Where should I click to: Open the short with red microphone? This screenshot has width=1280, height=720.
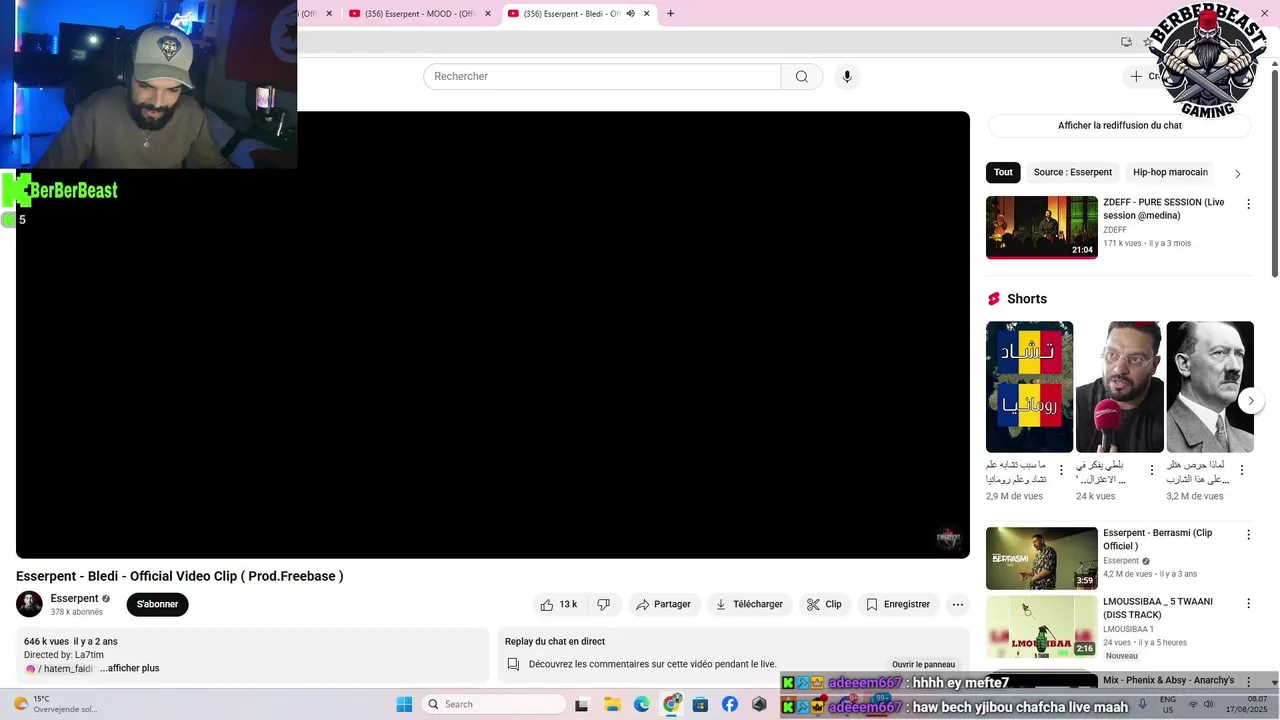(1119, 387)
